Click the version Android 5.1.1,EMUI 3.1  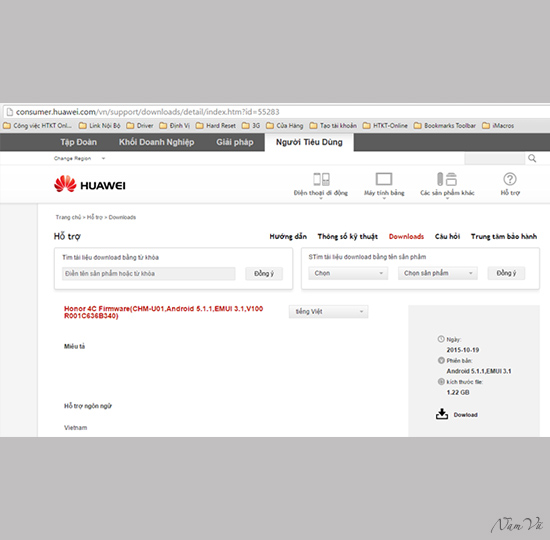479,371
